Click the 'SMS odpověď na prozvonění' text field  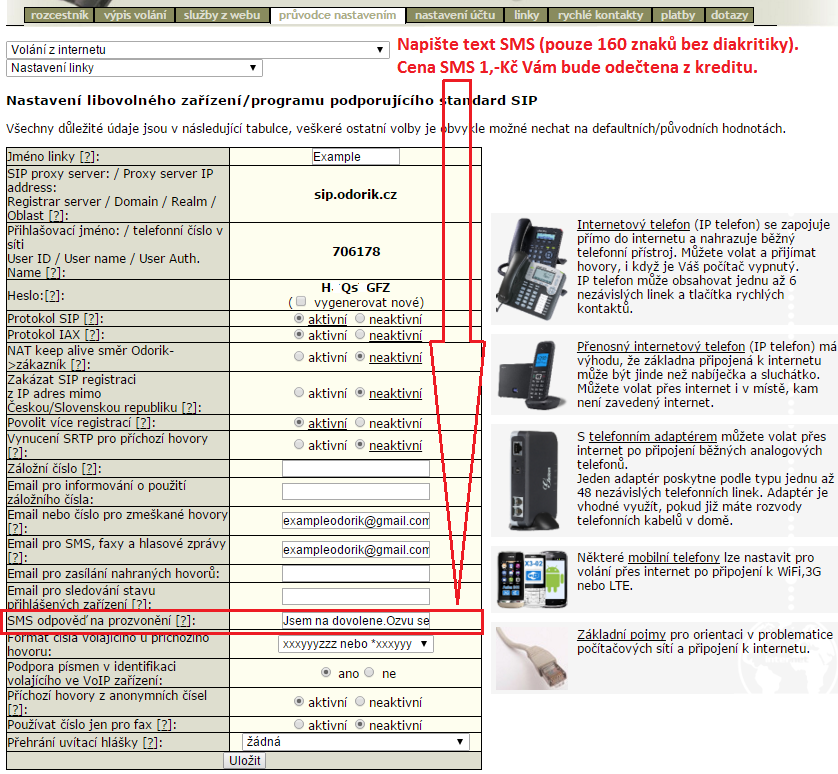pyautogui.click(x=355, y=621)
